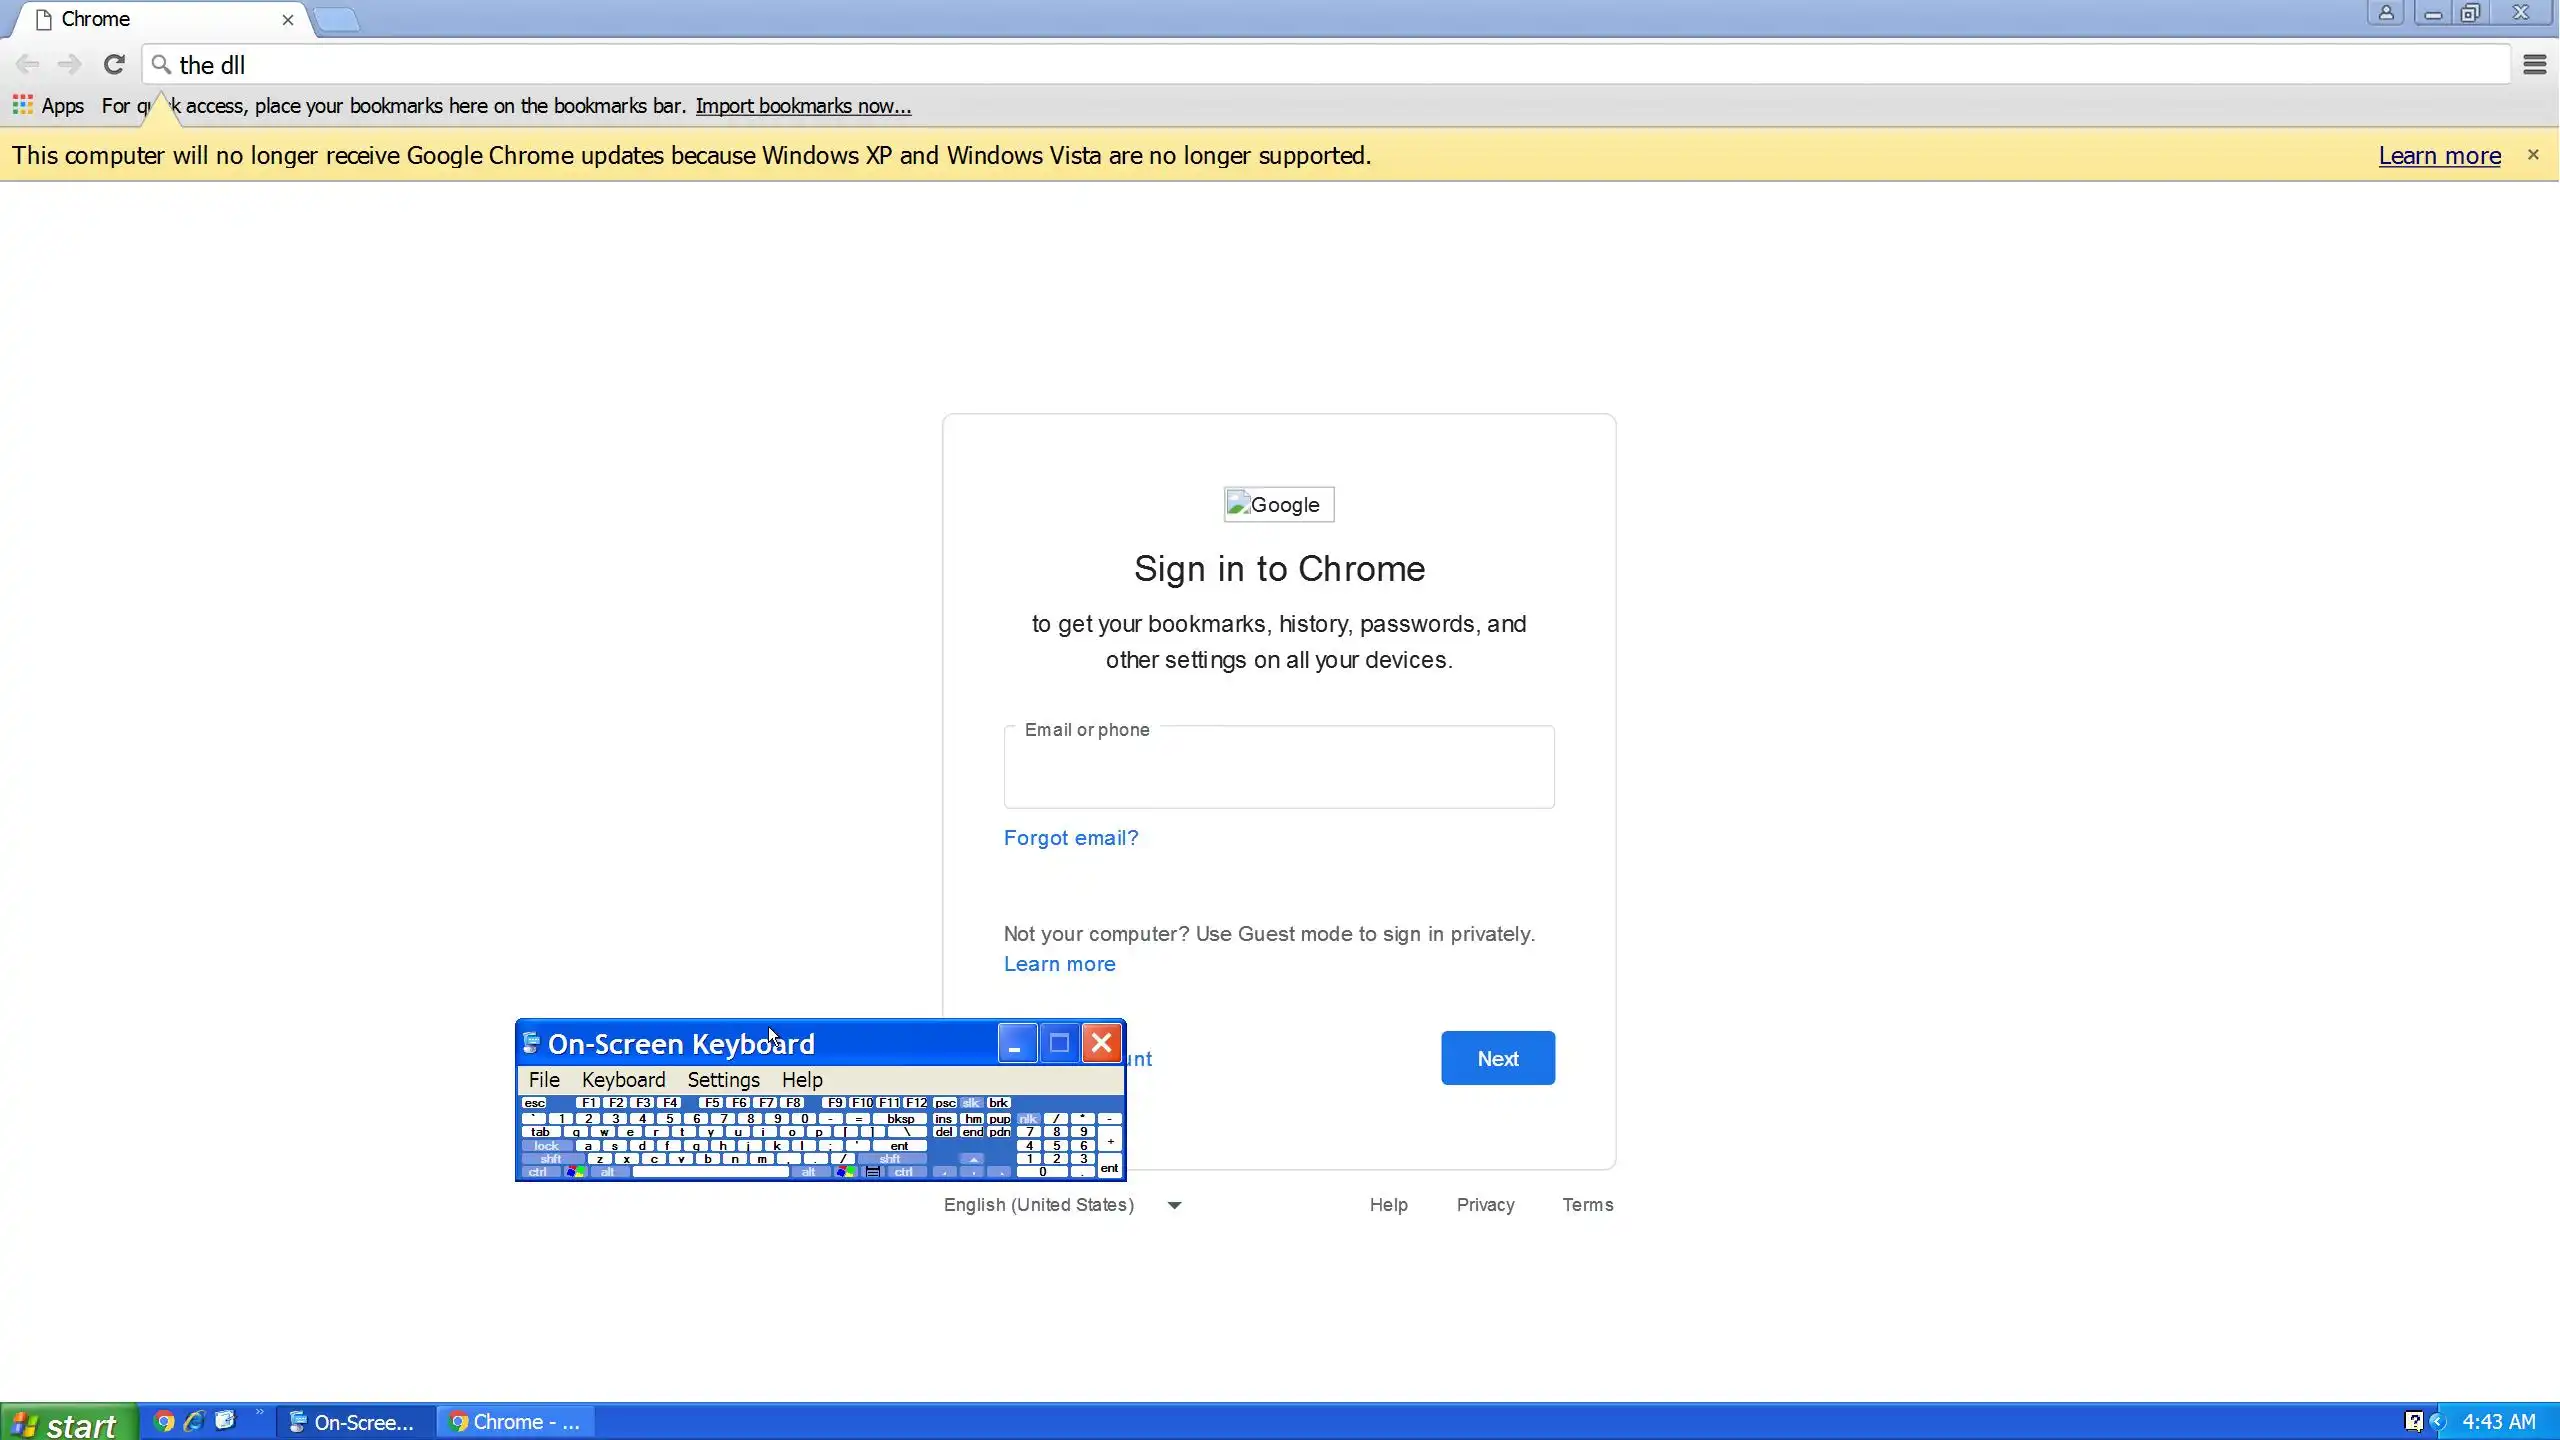2560x1440 pixels.
Task: Click the Chrome reload page icon
Action: click(114, 65)
